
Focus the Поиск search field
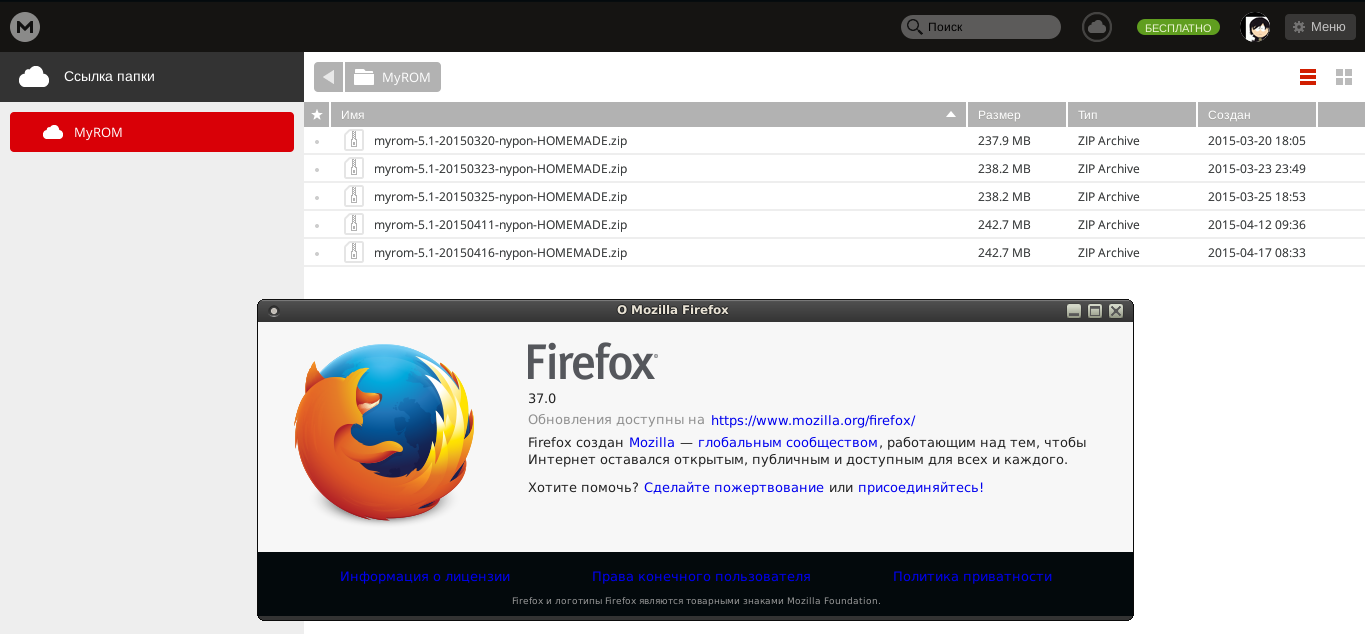(x=980, y=27)
